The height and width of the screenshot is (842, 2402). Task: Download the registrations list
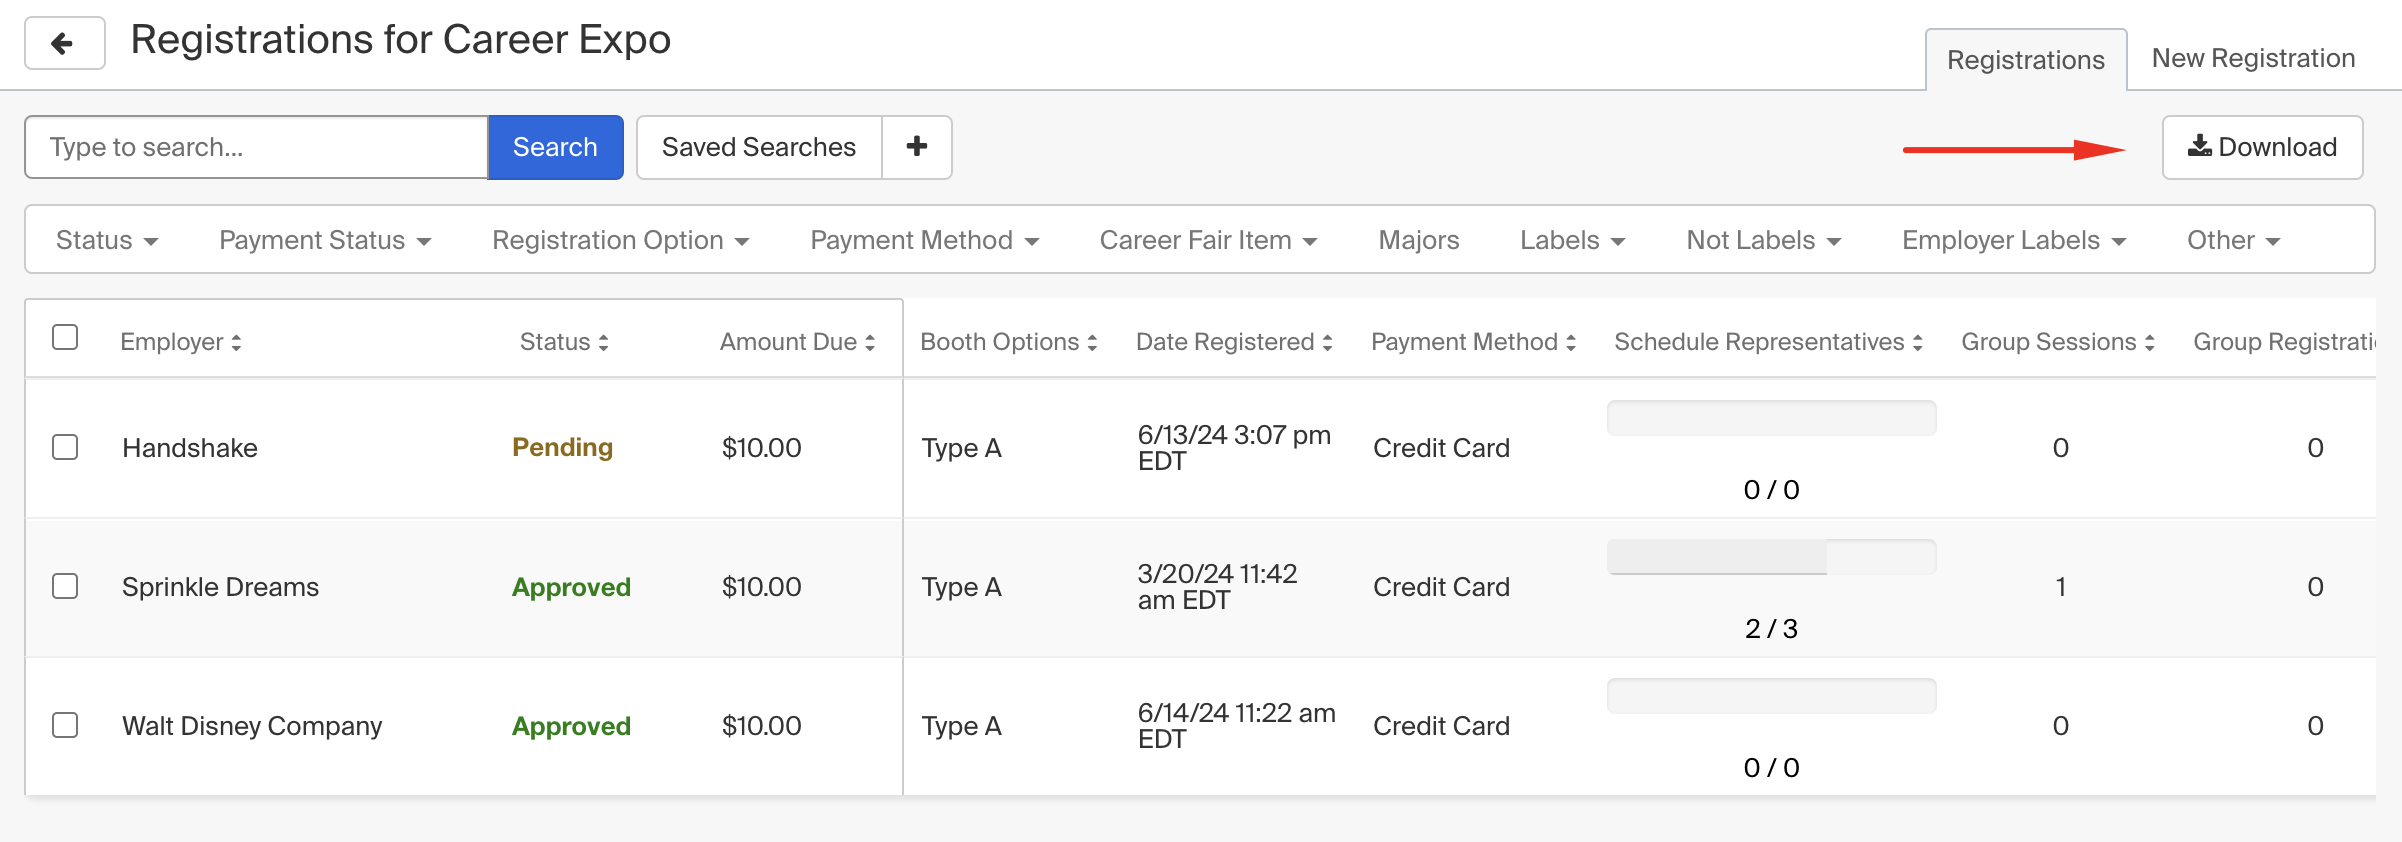coord(2262,147)
